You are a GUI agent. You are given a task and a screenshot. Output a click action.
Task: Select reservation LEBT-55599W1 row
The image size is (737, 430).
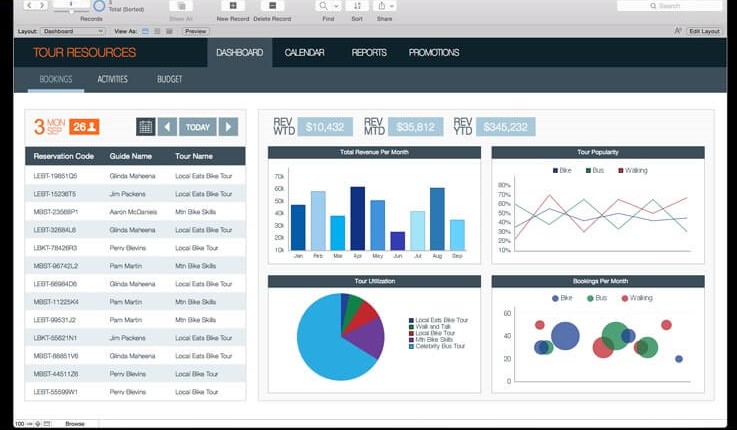pos(135,392)
